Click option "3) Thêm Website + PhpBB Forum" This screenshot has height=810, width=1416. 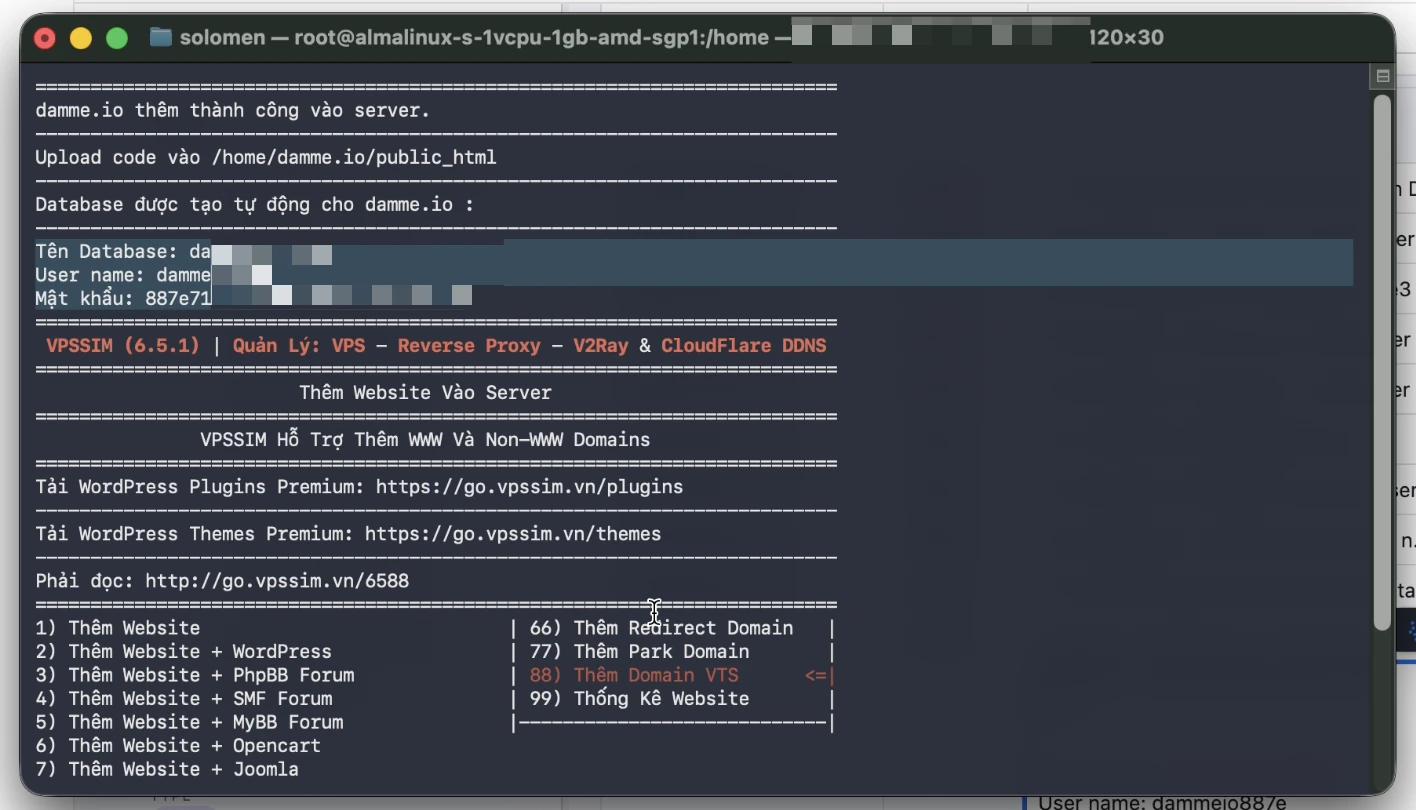click(x=195, y=675)
